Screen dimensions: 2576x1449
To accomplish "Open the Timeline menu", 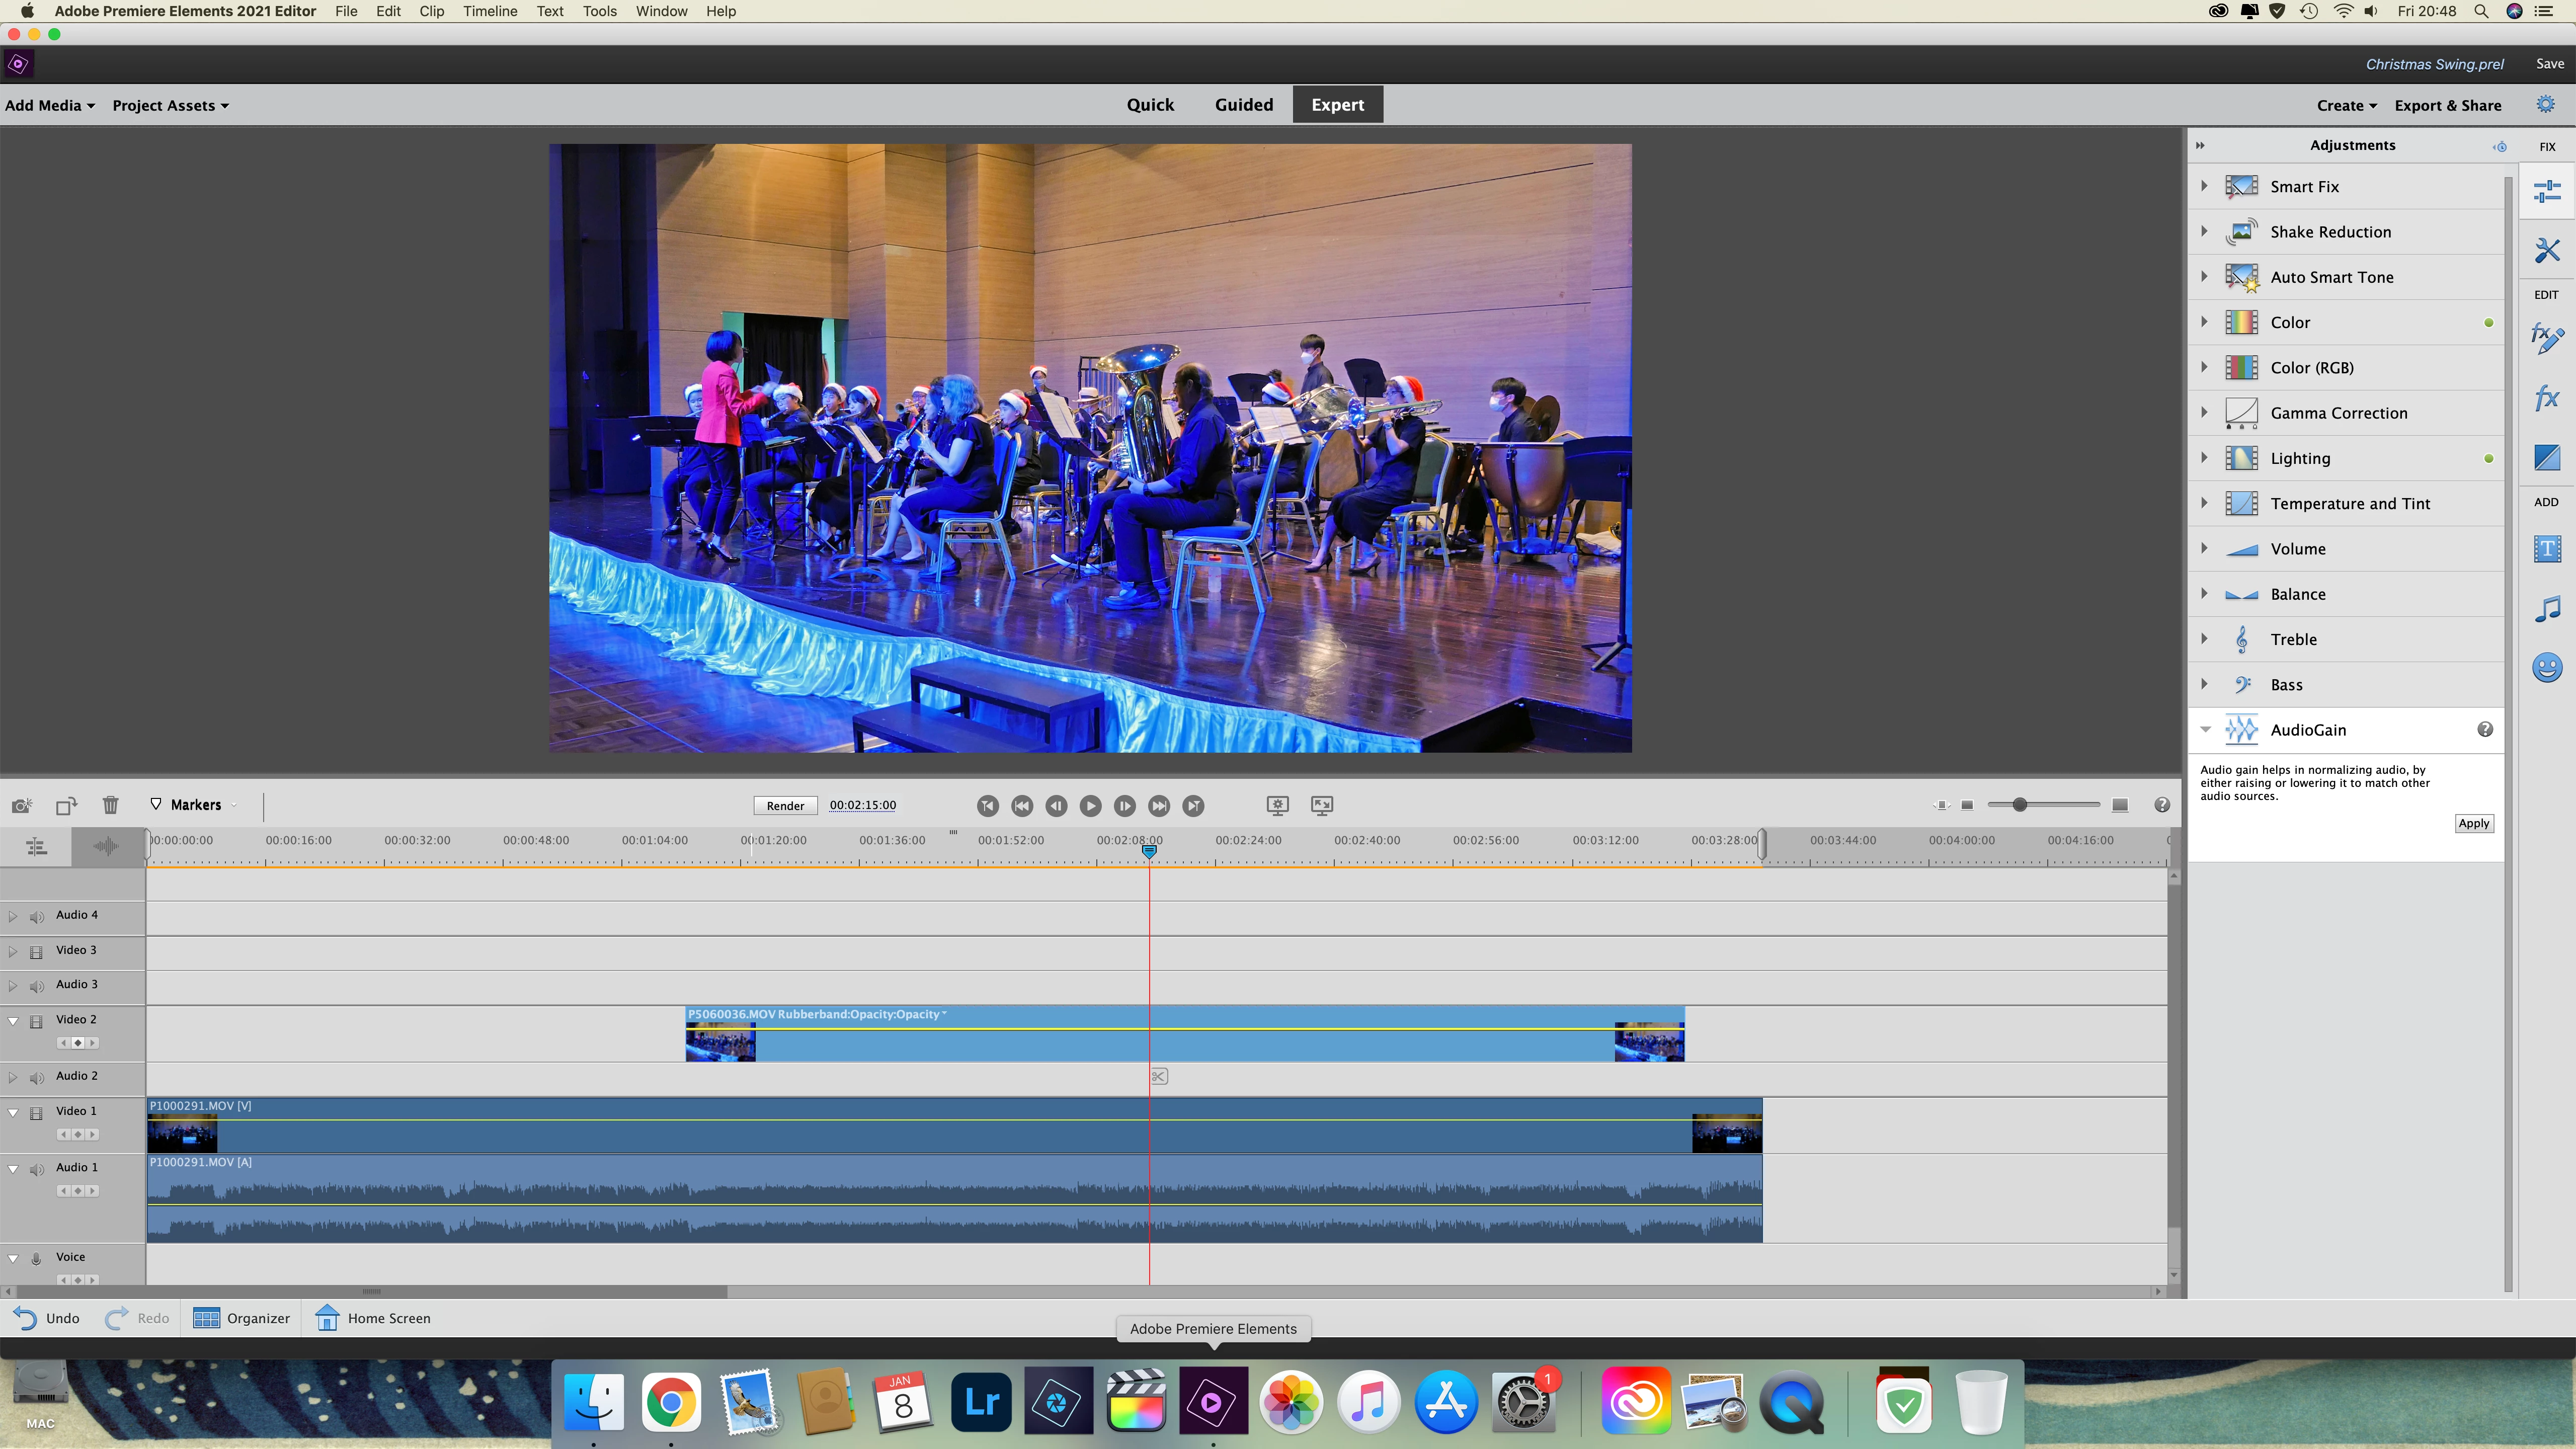I will point(489,11).
